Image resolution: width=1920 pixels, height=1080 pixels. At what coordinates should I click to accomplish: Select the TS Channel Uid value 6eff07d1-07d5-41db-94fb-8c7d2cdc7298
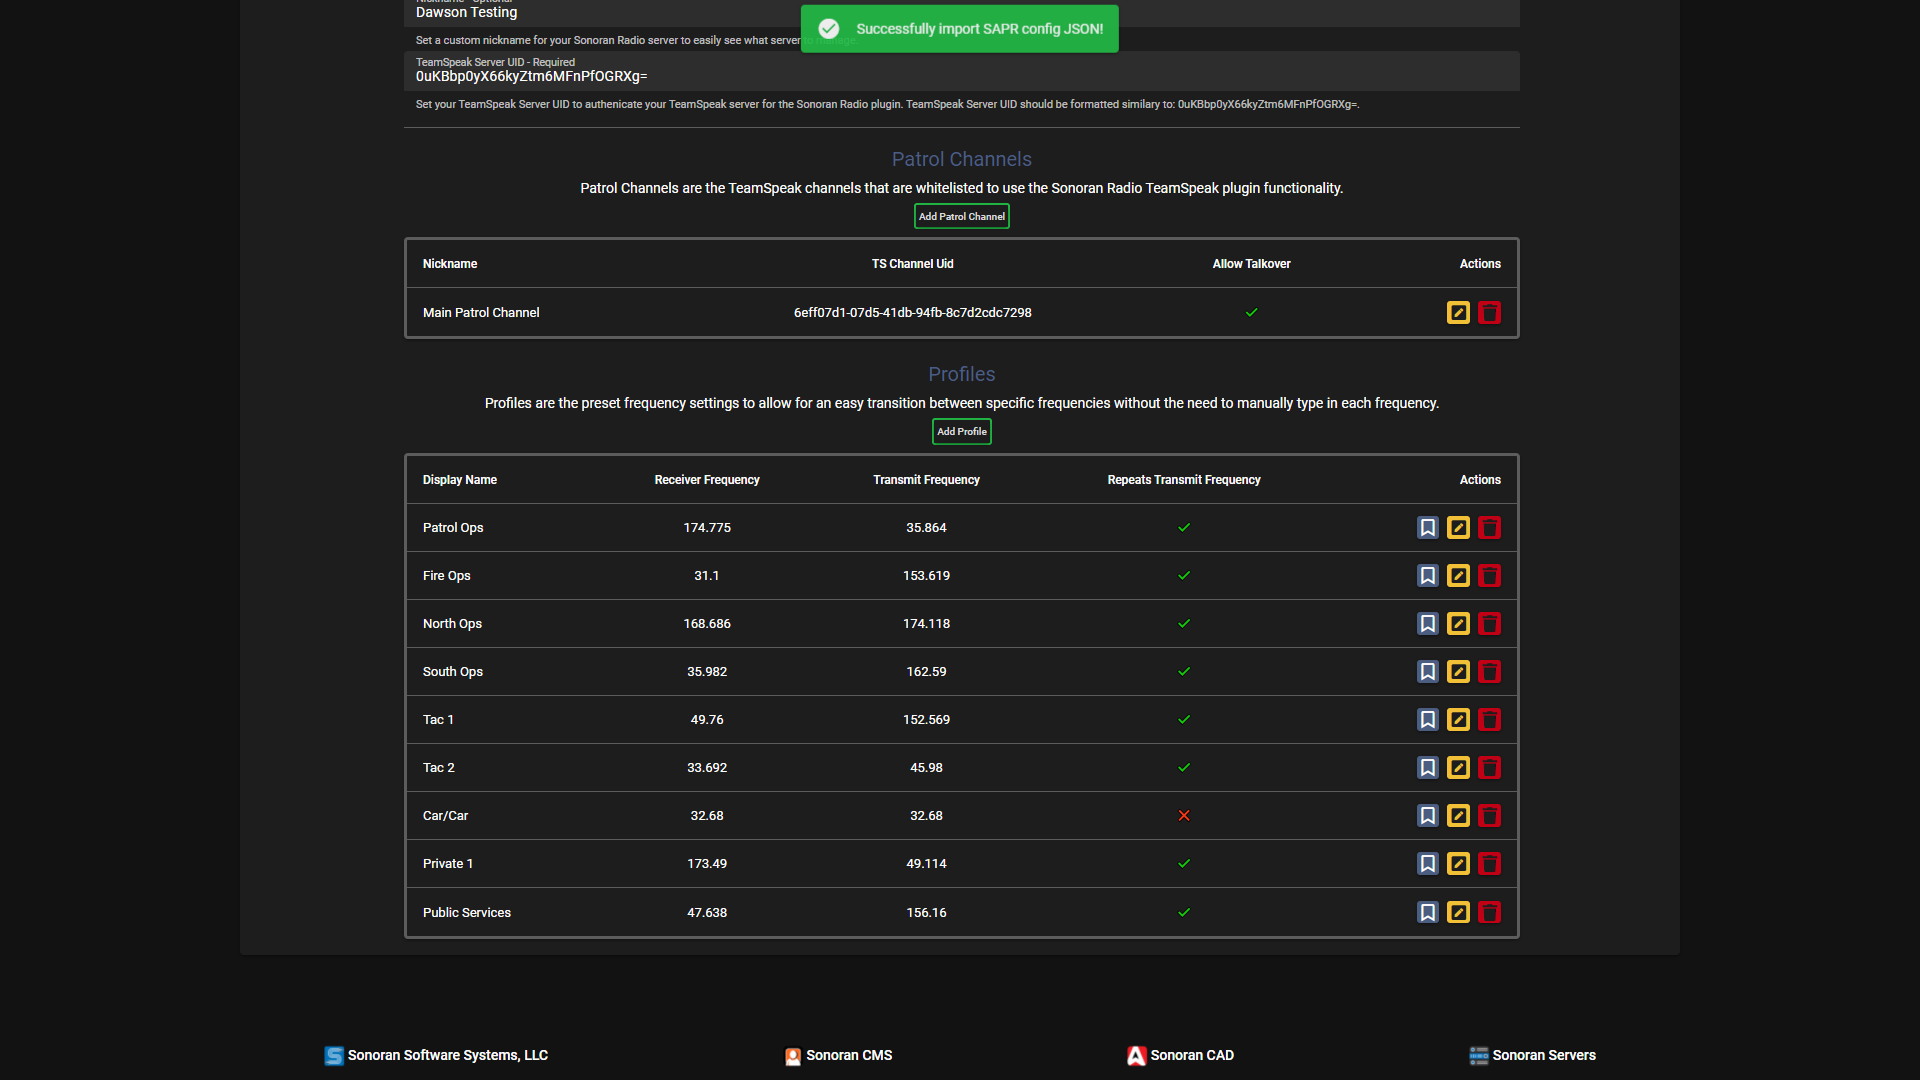[x=912, y=313]
